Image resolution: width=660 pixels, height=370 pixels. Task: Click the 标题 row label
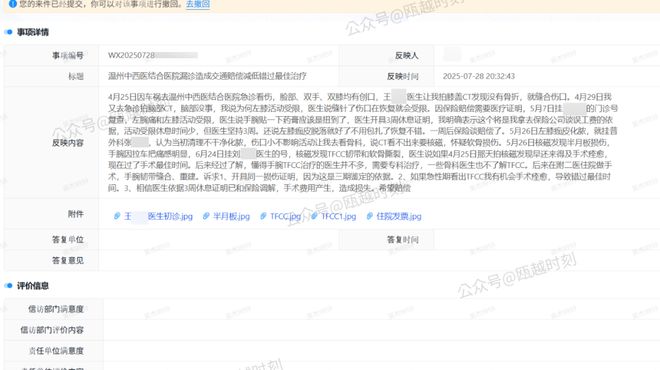pyautogui.click(x=76, y=76)
